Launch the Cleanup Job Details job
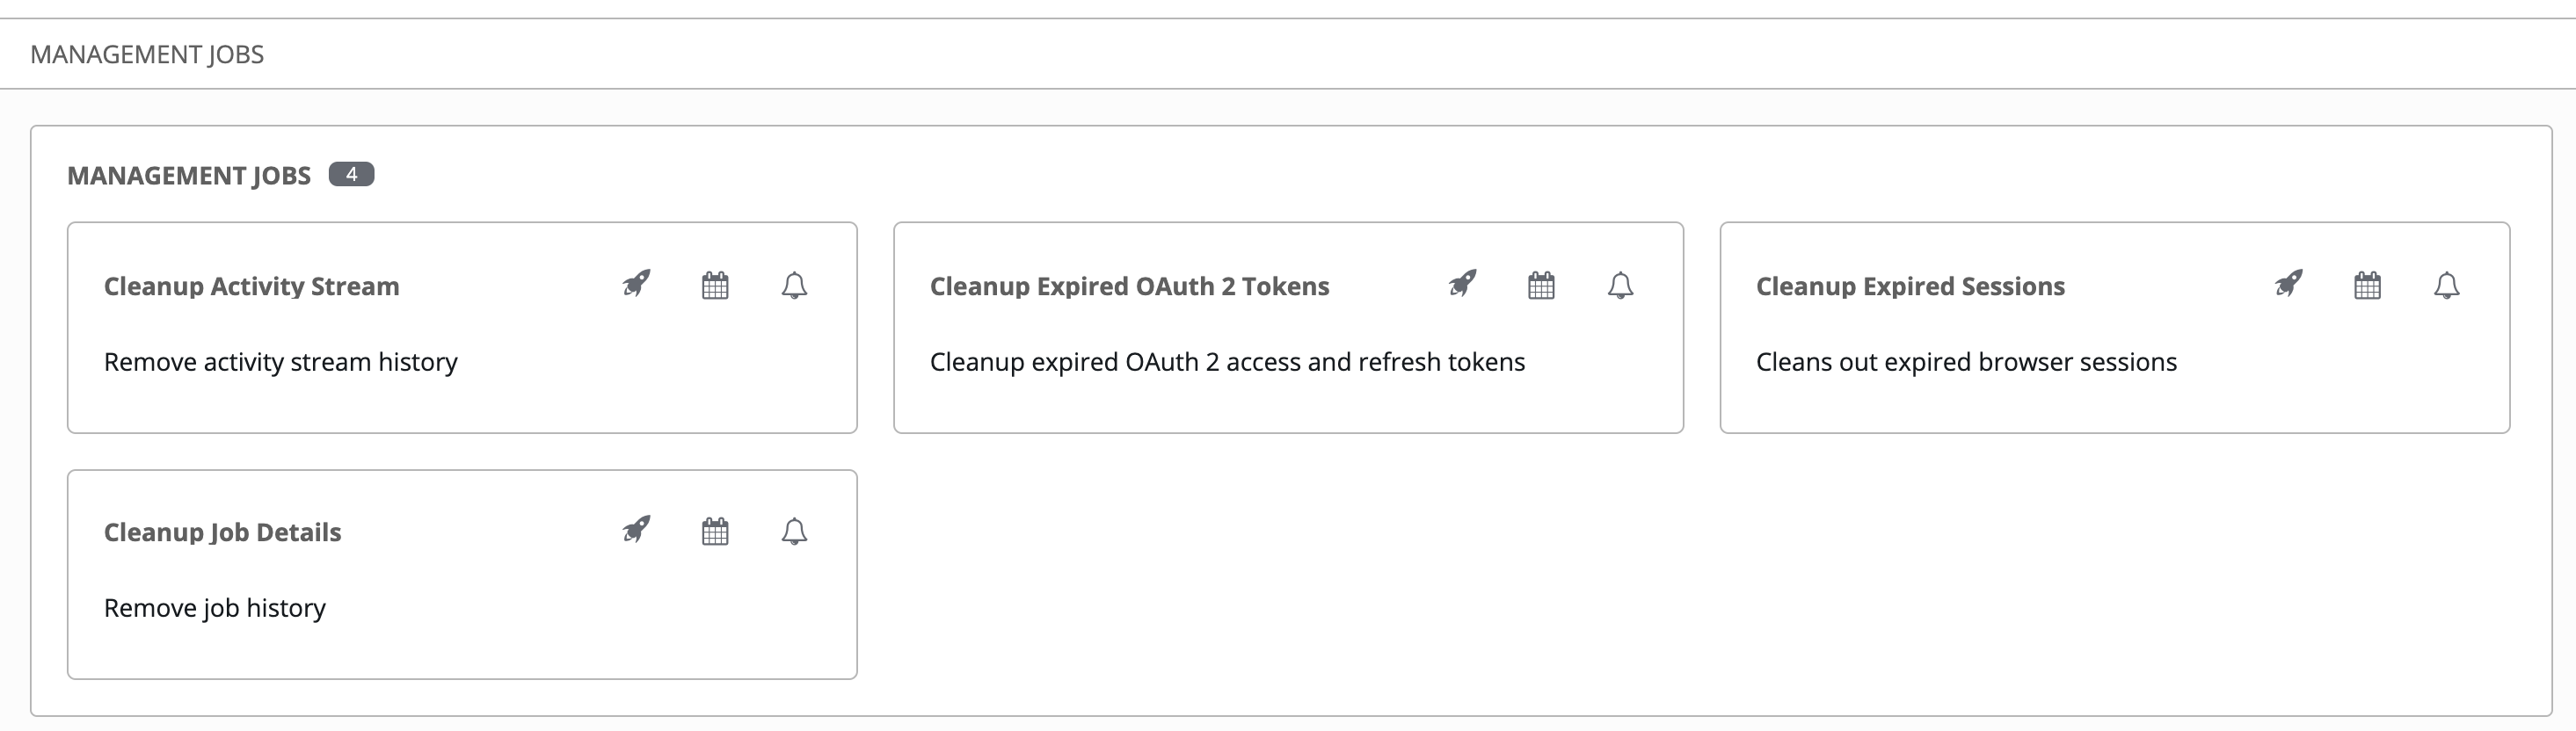 click(636, 531)
